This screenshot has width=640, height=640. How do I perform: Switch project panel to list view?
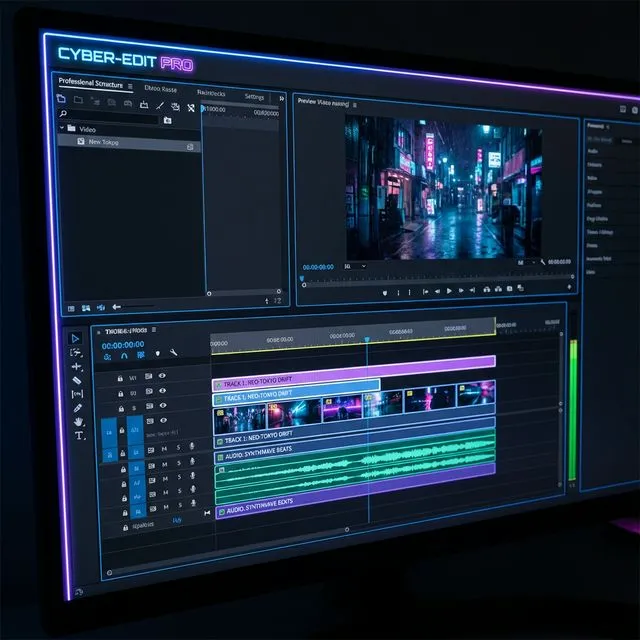click(x=71, y=309)
